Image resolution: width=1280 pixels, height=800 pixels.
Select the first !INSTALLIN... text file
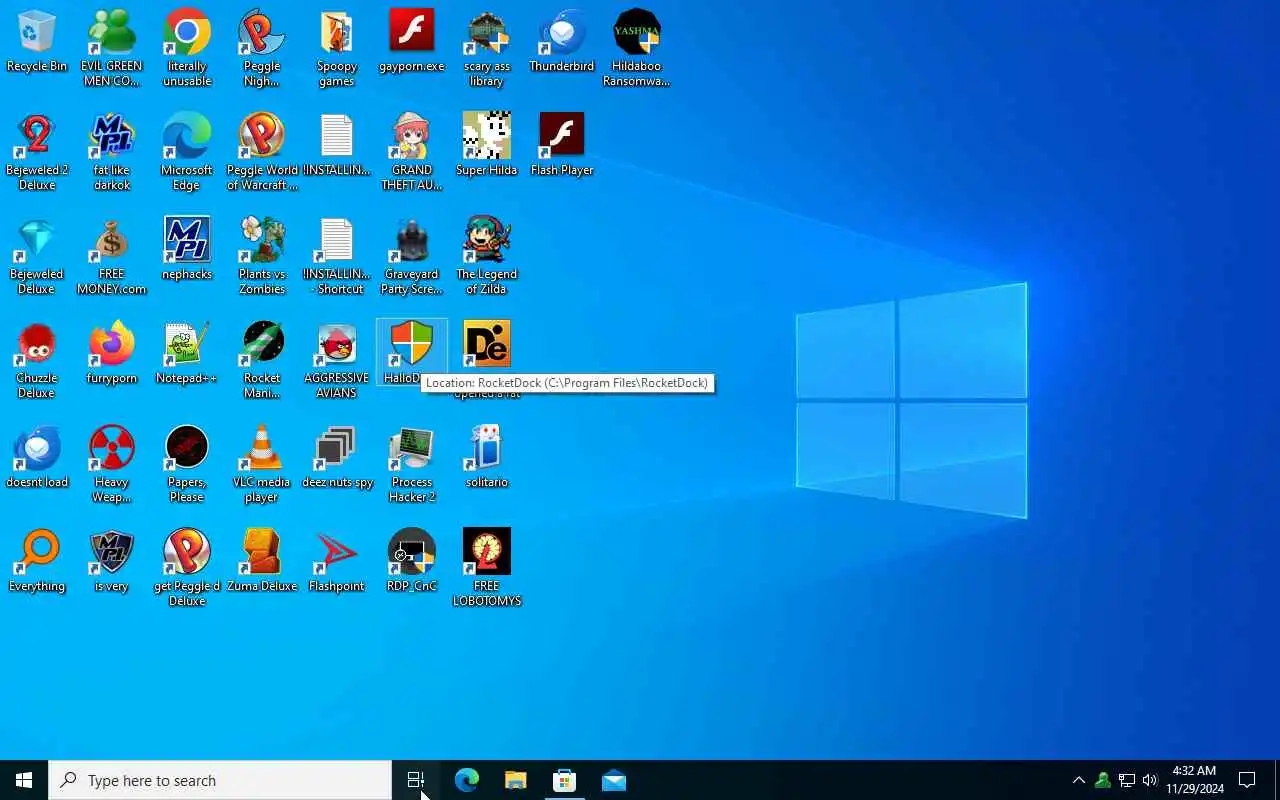pos(337,145)
